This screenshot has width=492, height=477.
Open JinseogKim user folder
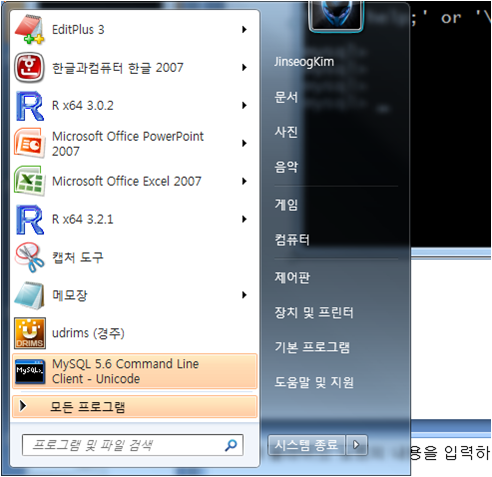click(304, 62)
